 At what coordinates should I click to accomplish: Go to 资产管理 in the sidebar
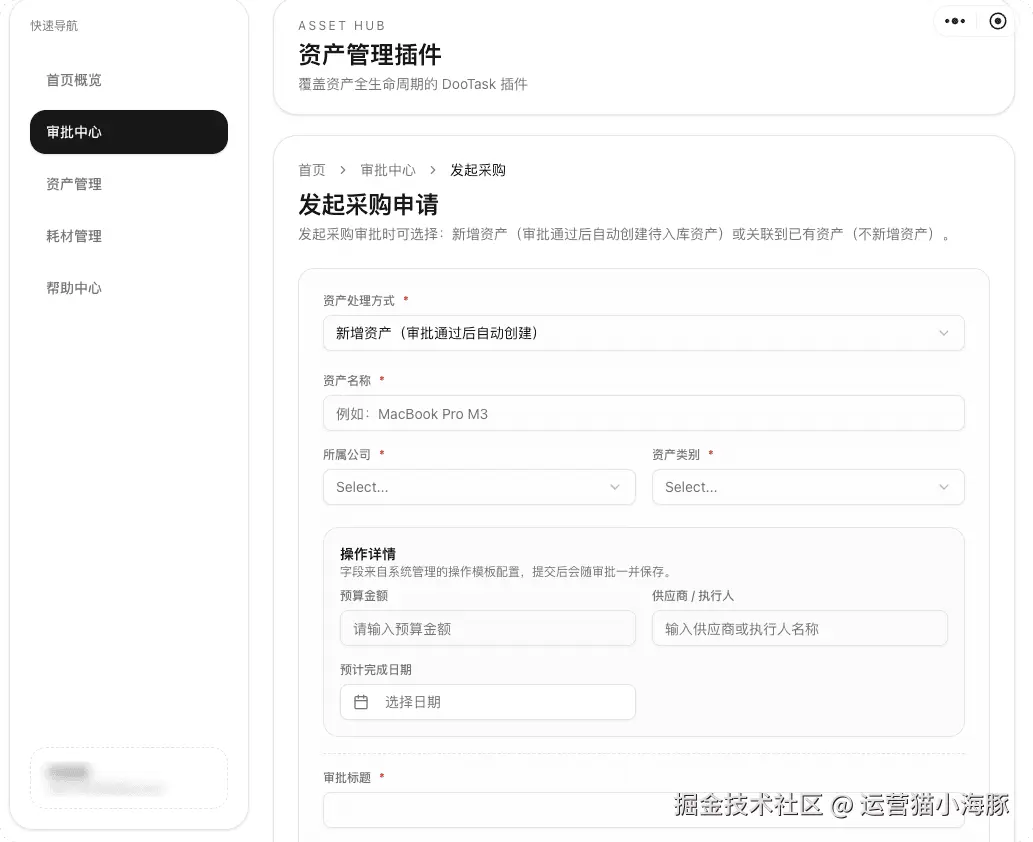click(128, 184)
